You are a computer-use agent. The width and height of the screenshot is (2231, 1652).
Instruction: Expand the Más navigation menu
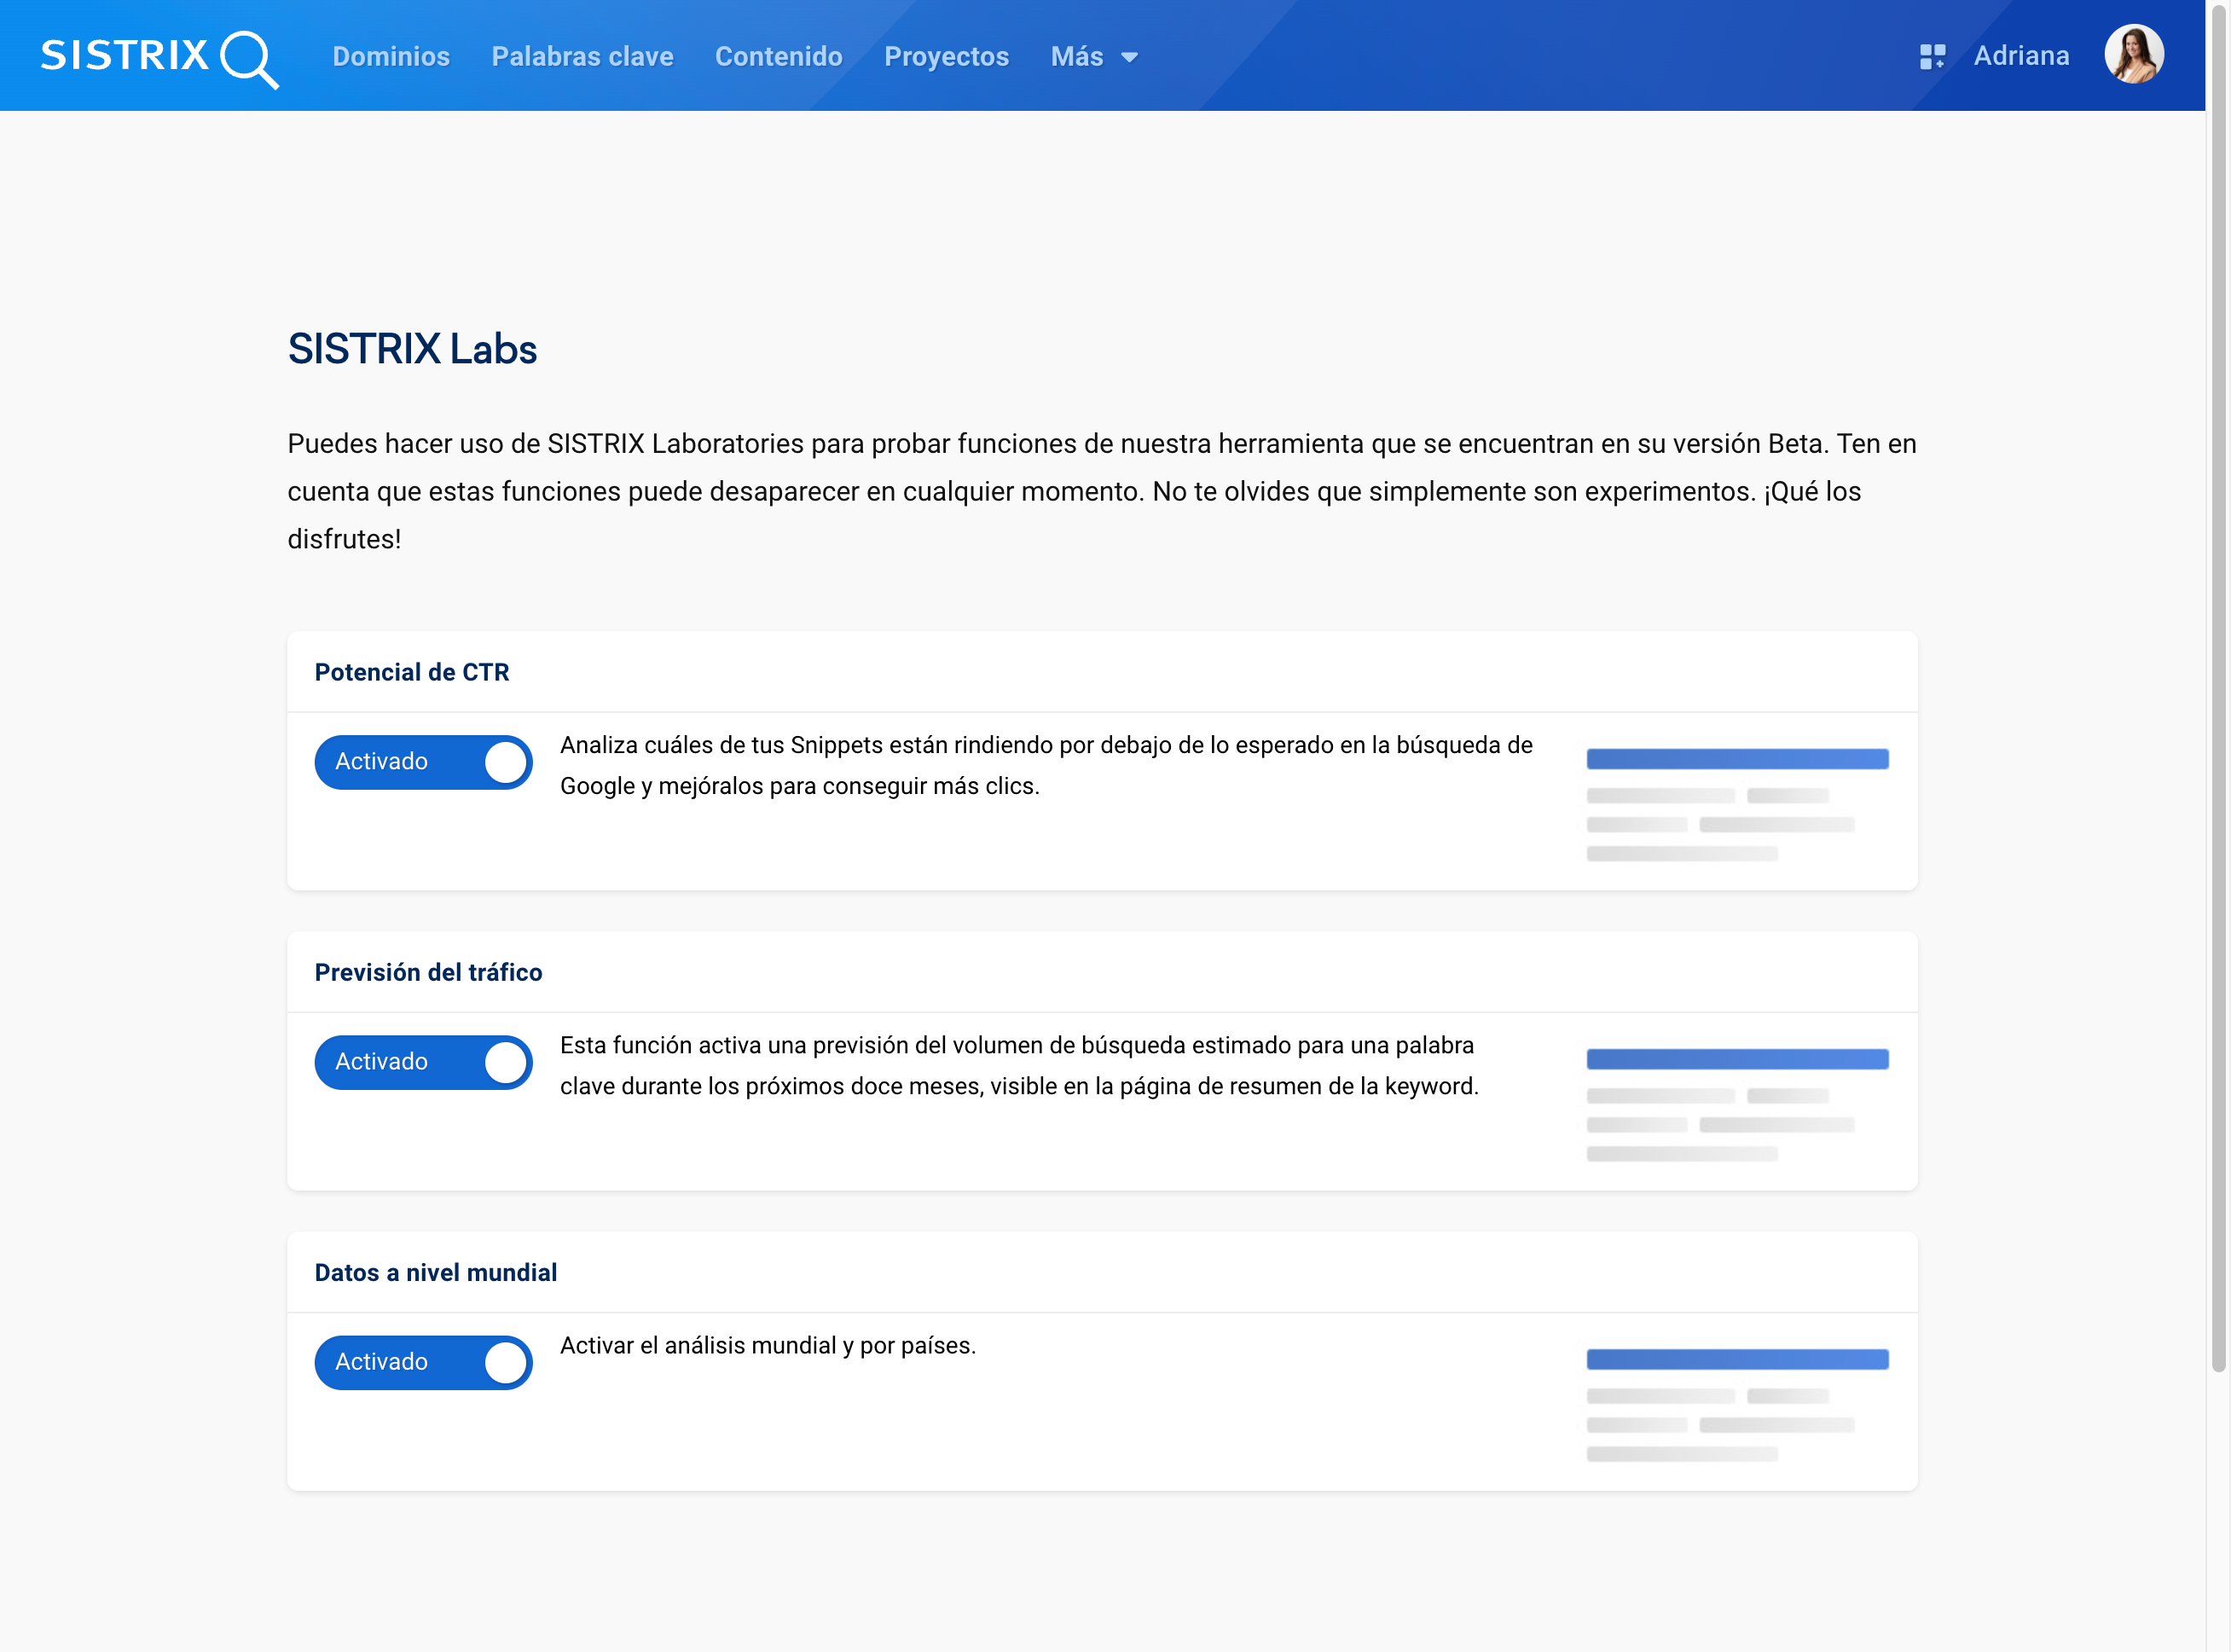pyautogui.click(x=1077, y=57)
